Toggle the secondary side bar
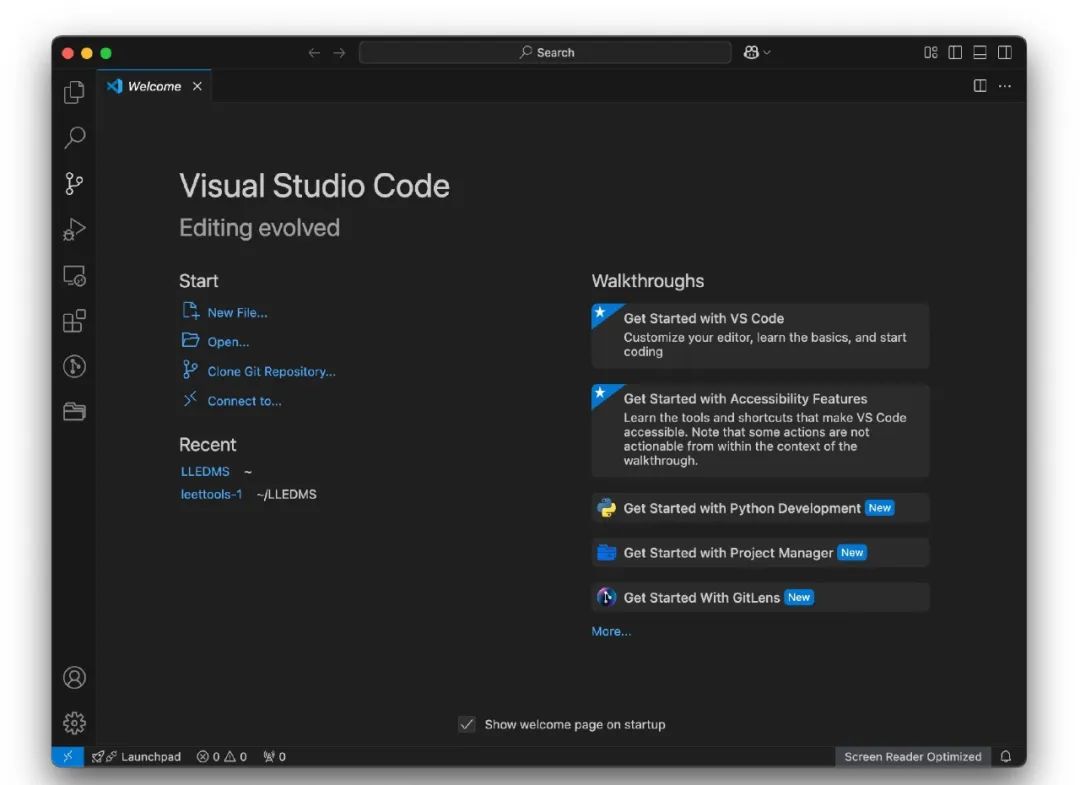 coord(1005,52)
